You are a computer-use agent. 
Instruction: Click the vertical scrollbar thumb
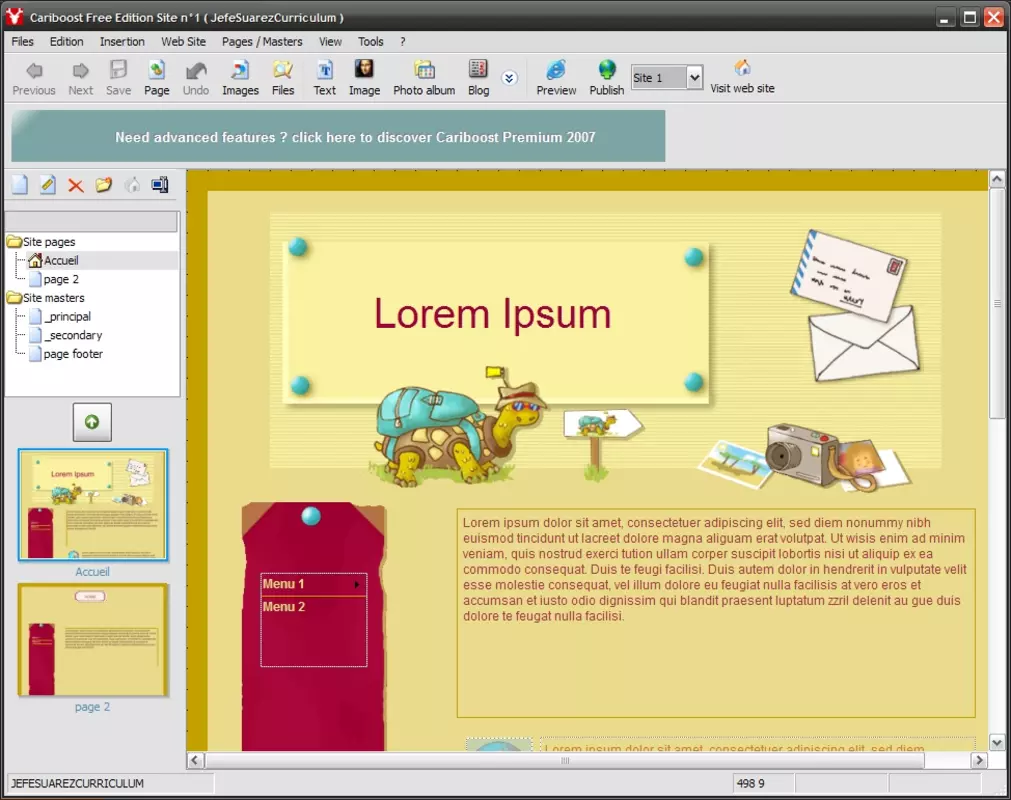[997, 303]
